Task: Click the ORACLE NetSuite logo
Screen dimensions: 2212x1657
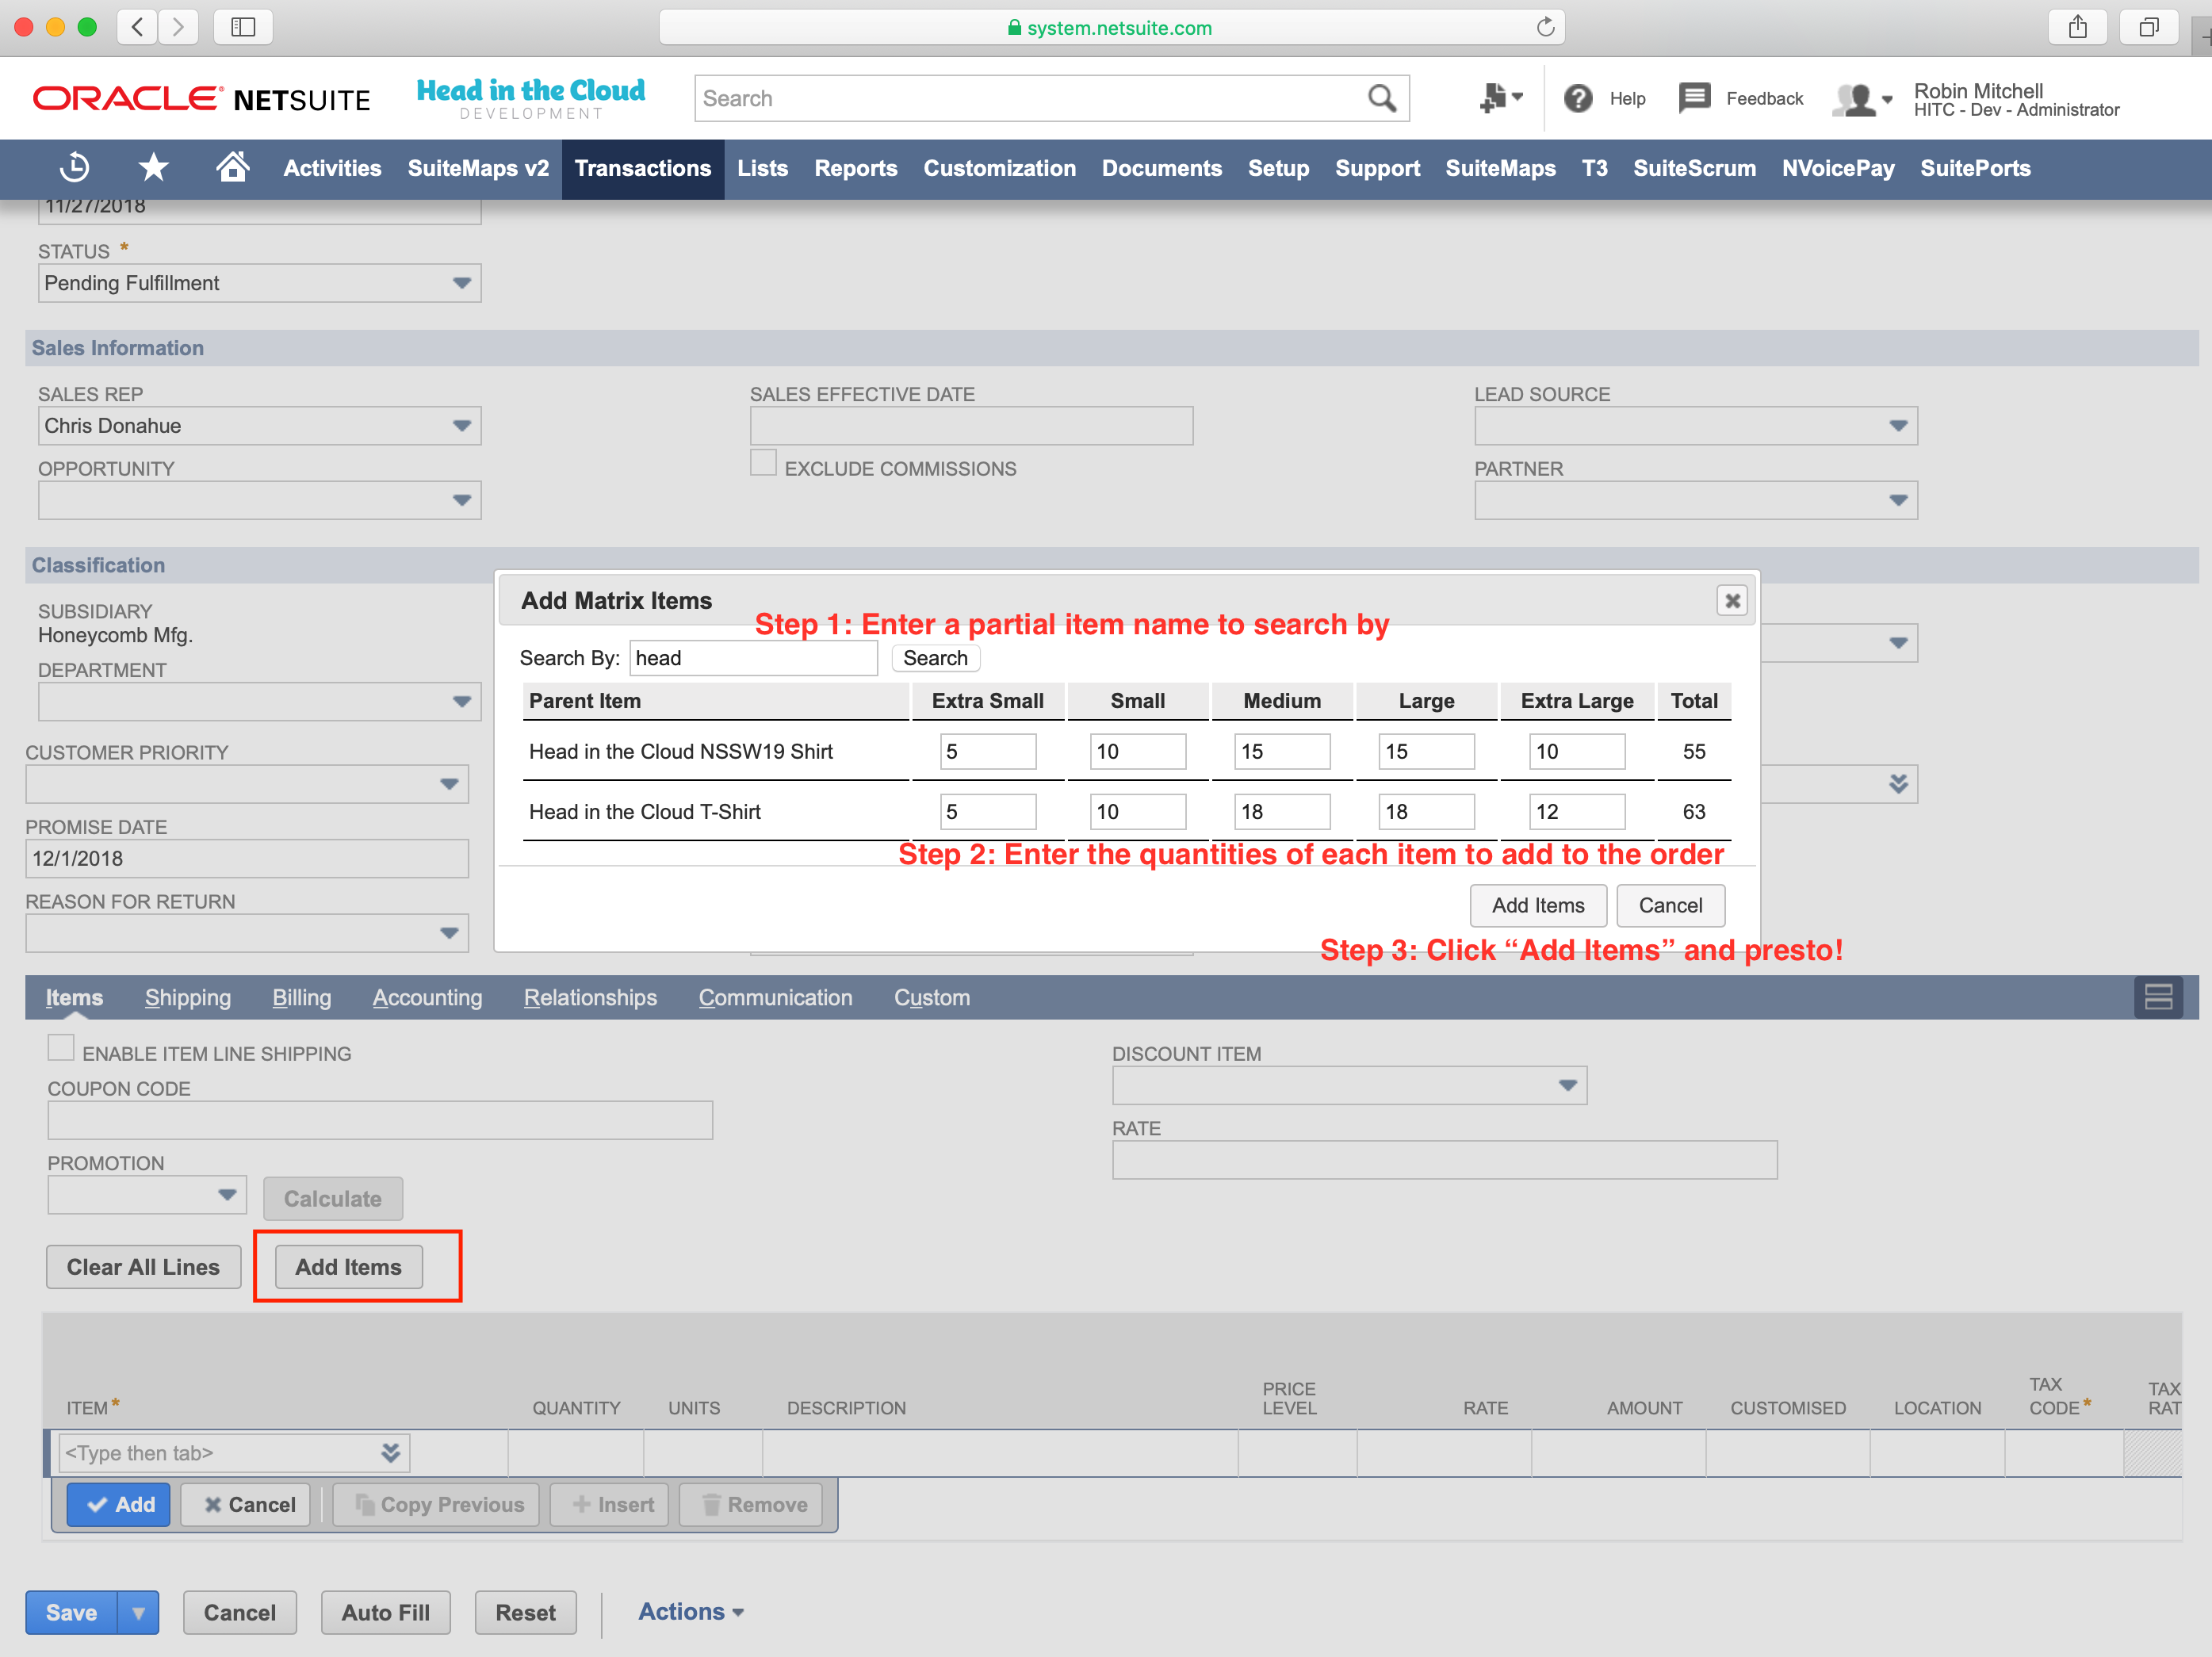Action: (202, 99)
